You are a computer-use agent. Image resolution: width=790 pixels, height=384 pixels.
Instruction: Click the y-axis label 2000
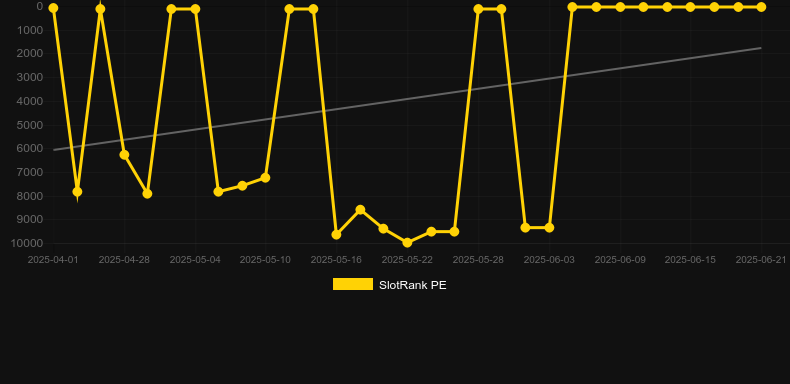pos(30,53)
